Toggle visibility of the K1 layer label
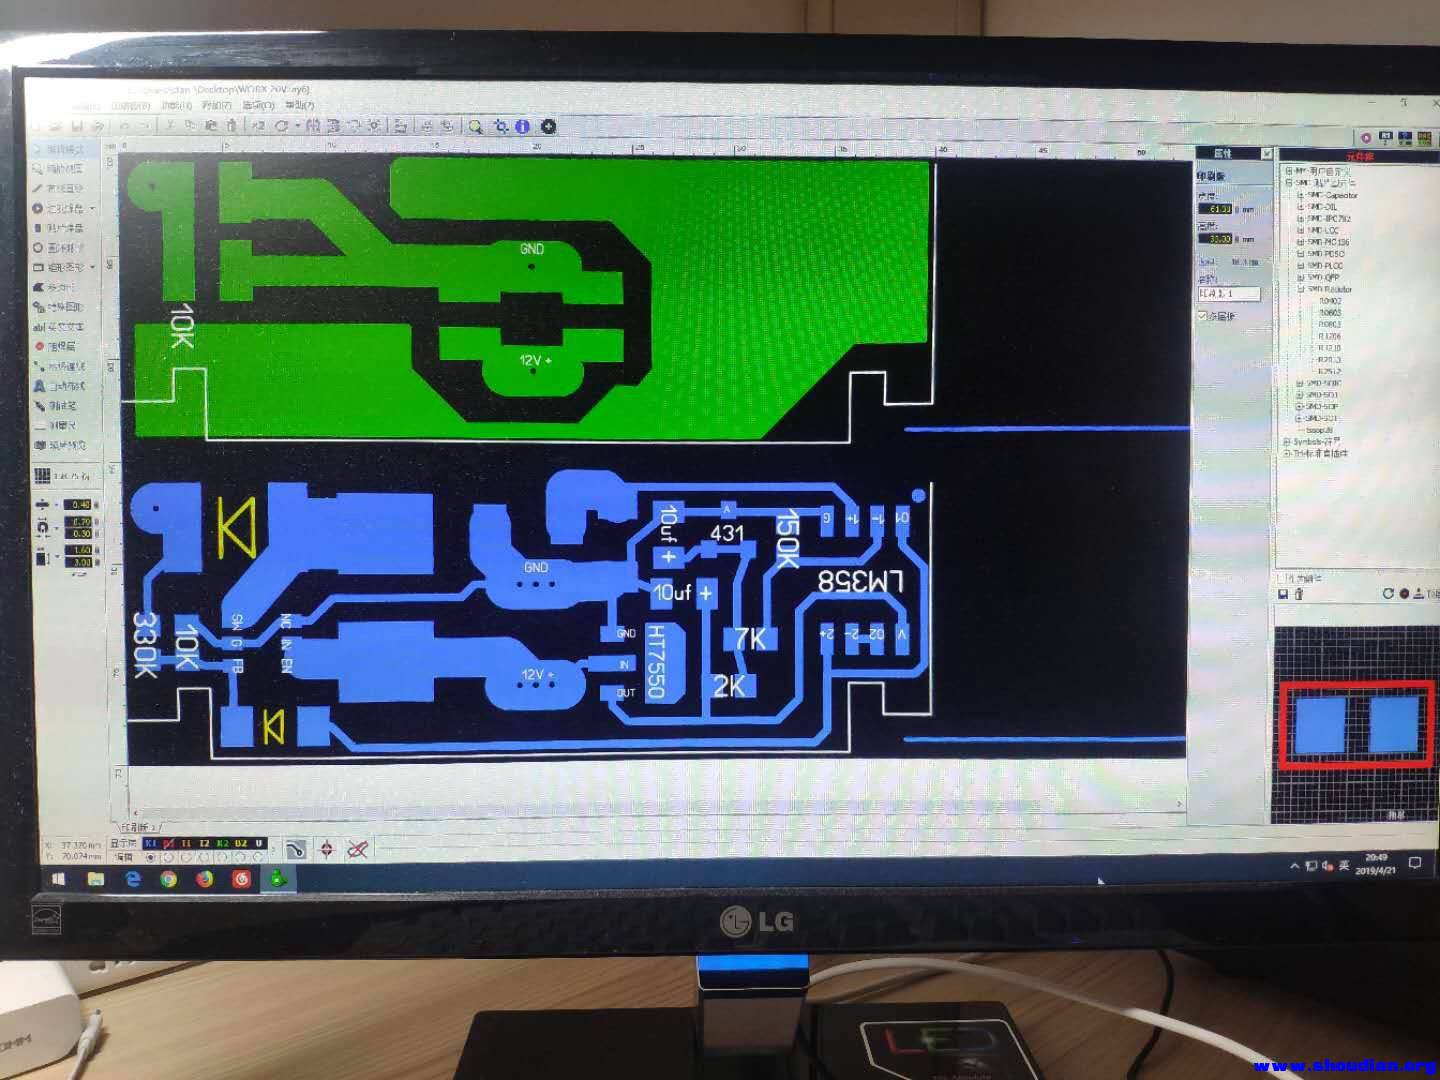1440x1080 pixels. 151,844
